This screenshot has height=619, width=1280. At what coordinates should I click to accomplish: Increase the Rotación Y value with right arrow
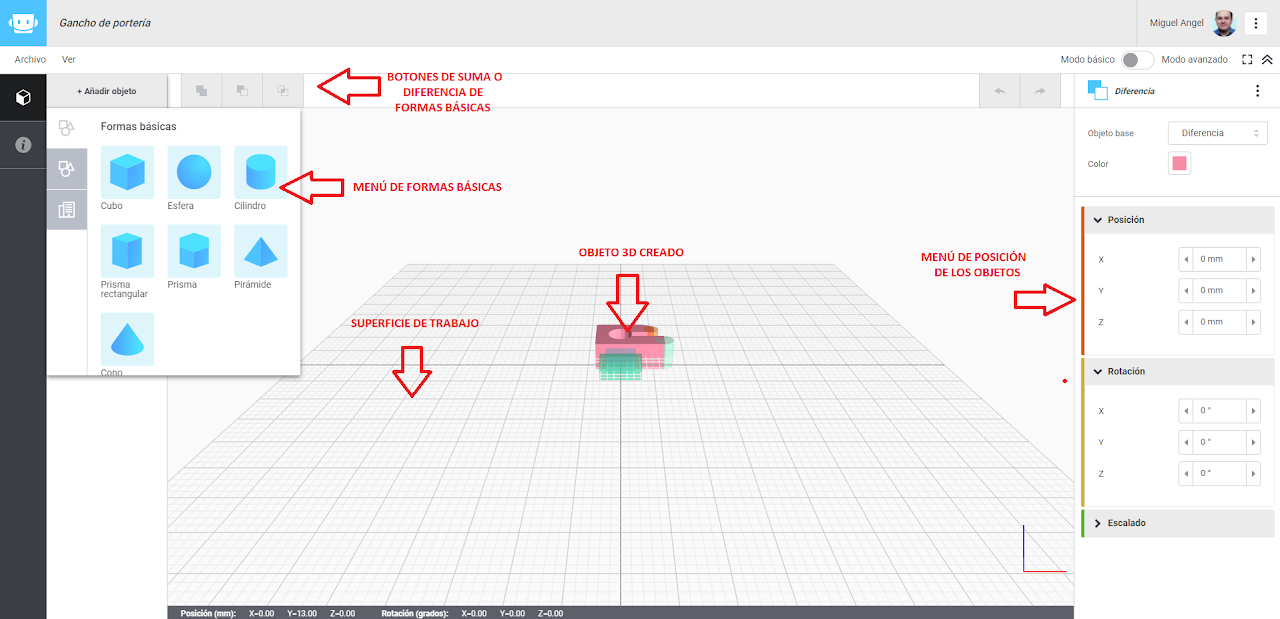(1254, 442)
